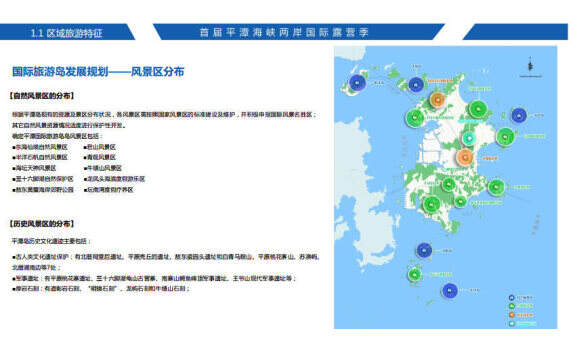Click the upper blue marker in the southern sea
570x360 pixels.
424,250
